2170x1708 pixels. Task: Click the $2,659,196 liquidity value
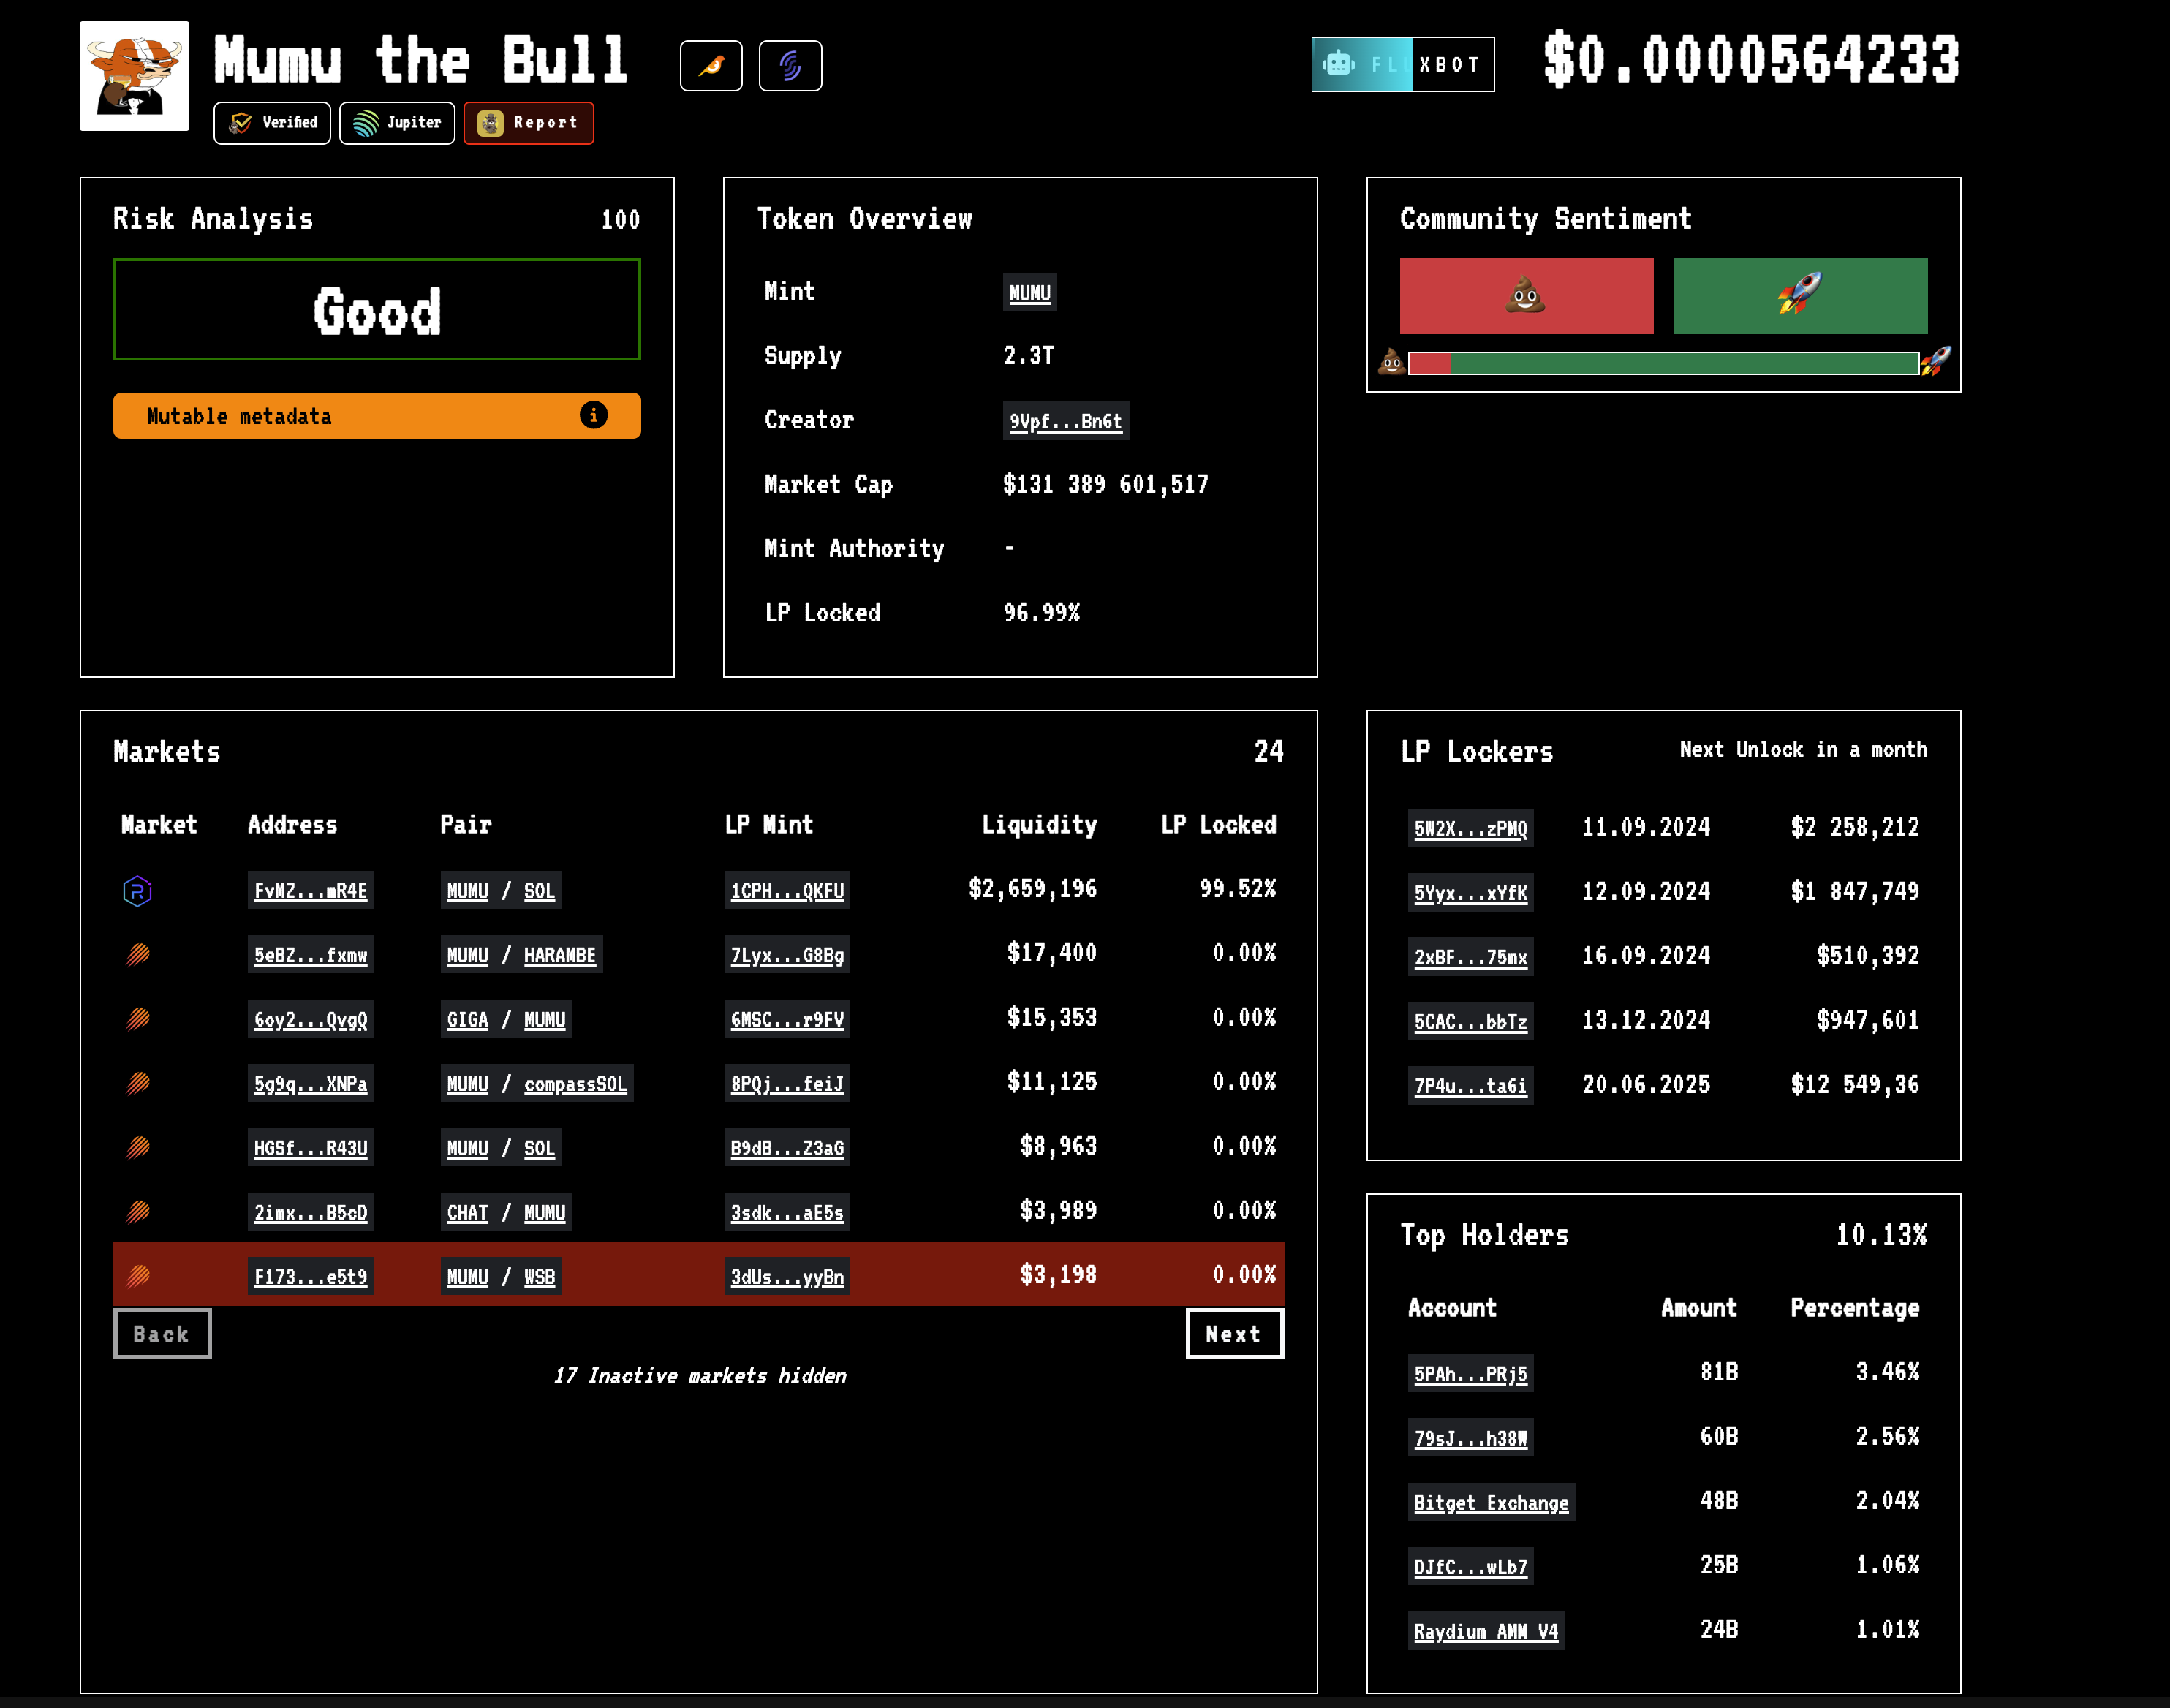[x=1033, y=889]
